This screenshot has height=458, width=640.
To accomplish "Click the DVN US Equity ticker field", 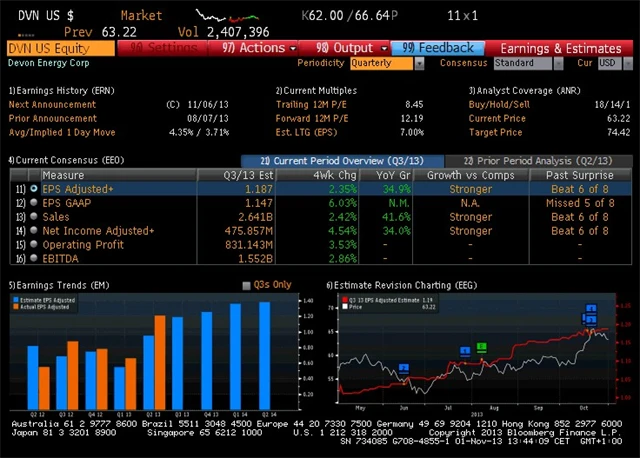I will pos(61,48).
